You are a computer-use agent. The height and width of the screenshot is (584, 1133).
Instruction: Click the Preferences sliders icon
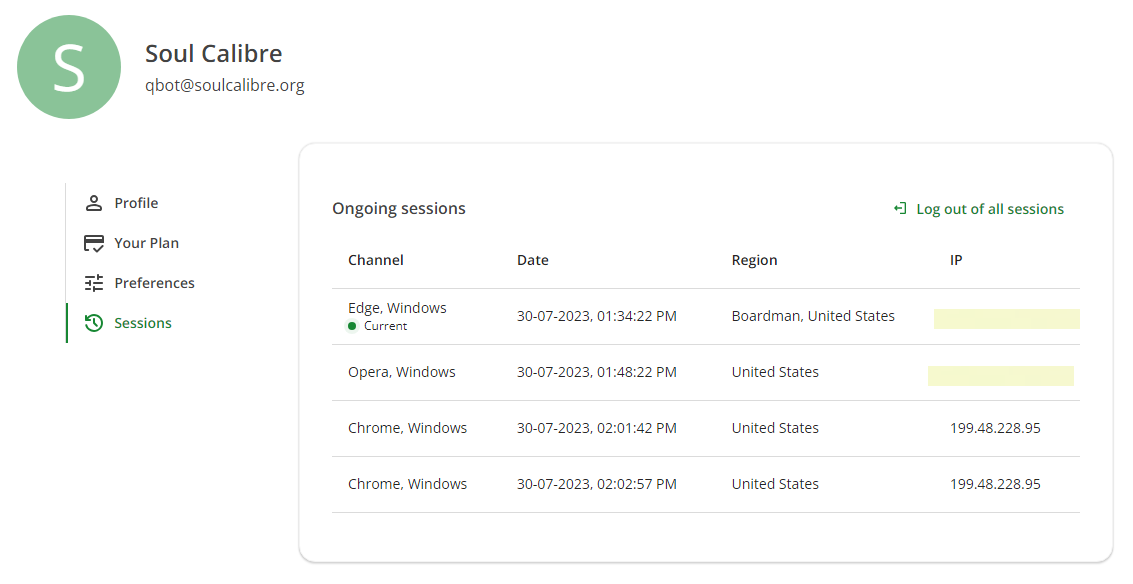point(94,283)
